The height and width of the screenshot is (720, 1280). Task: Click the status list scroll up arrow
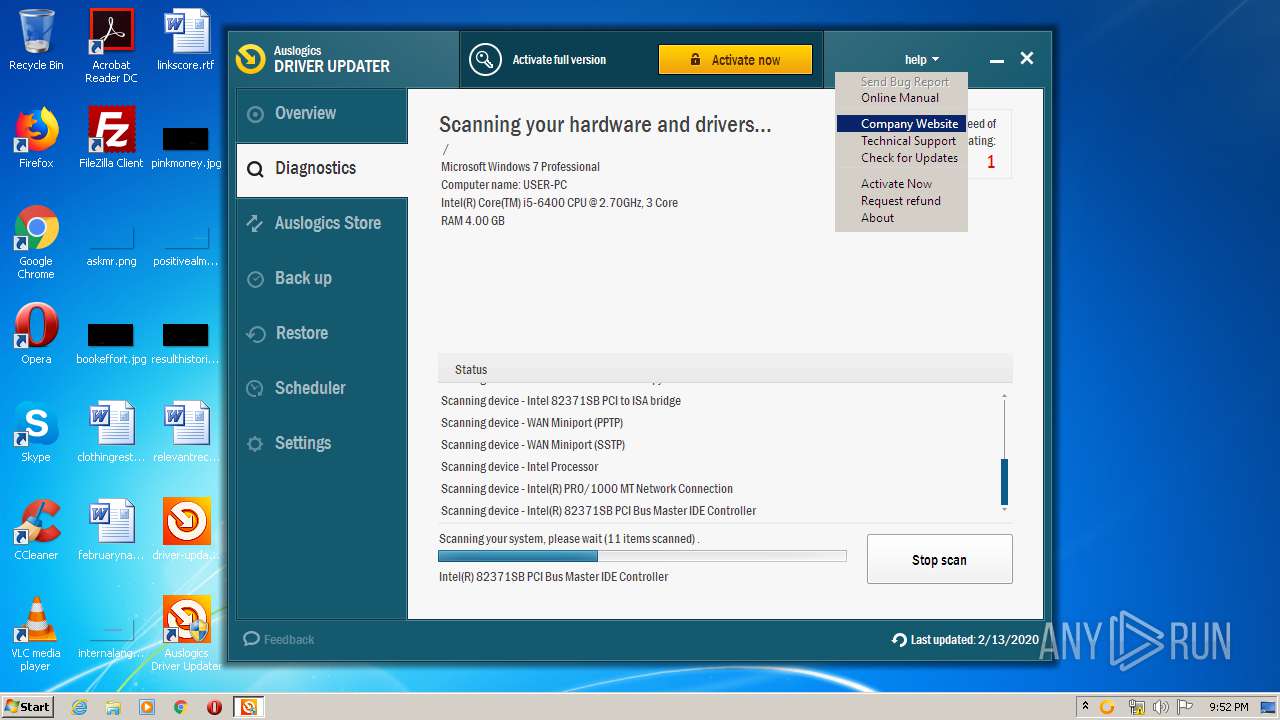point(1004,397)
